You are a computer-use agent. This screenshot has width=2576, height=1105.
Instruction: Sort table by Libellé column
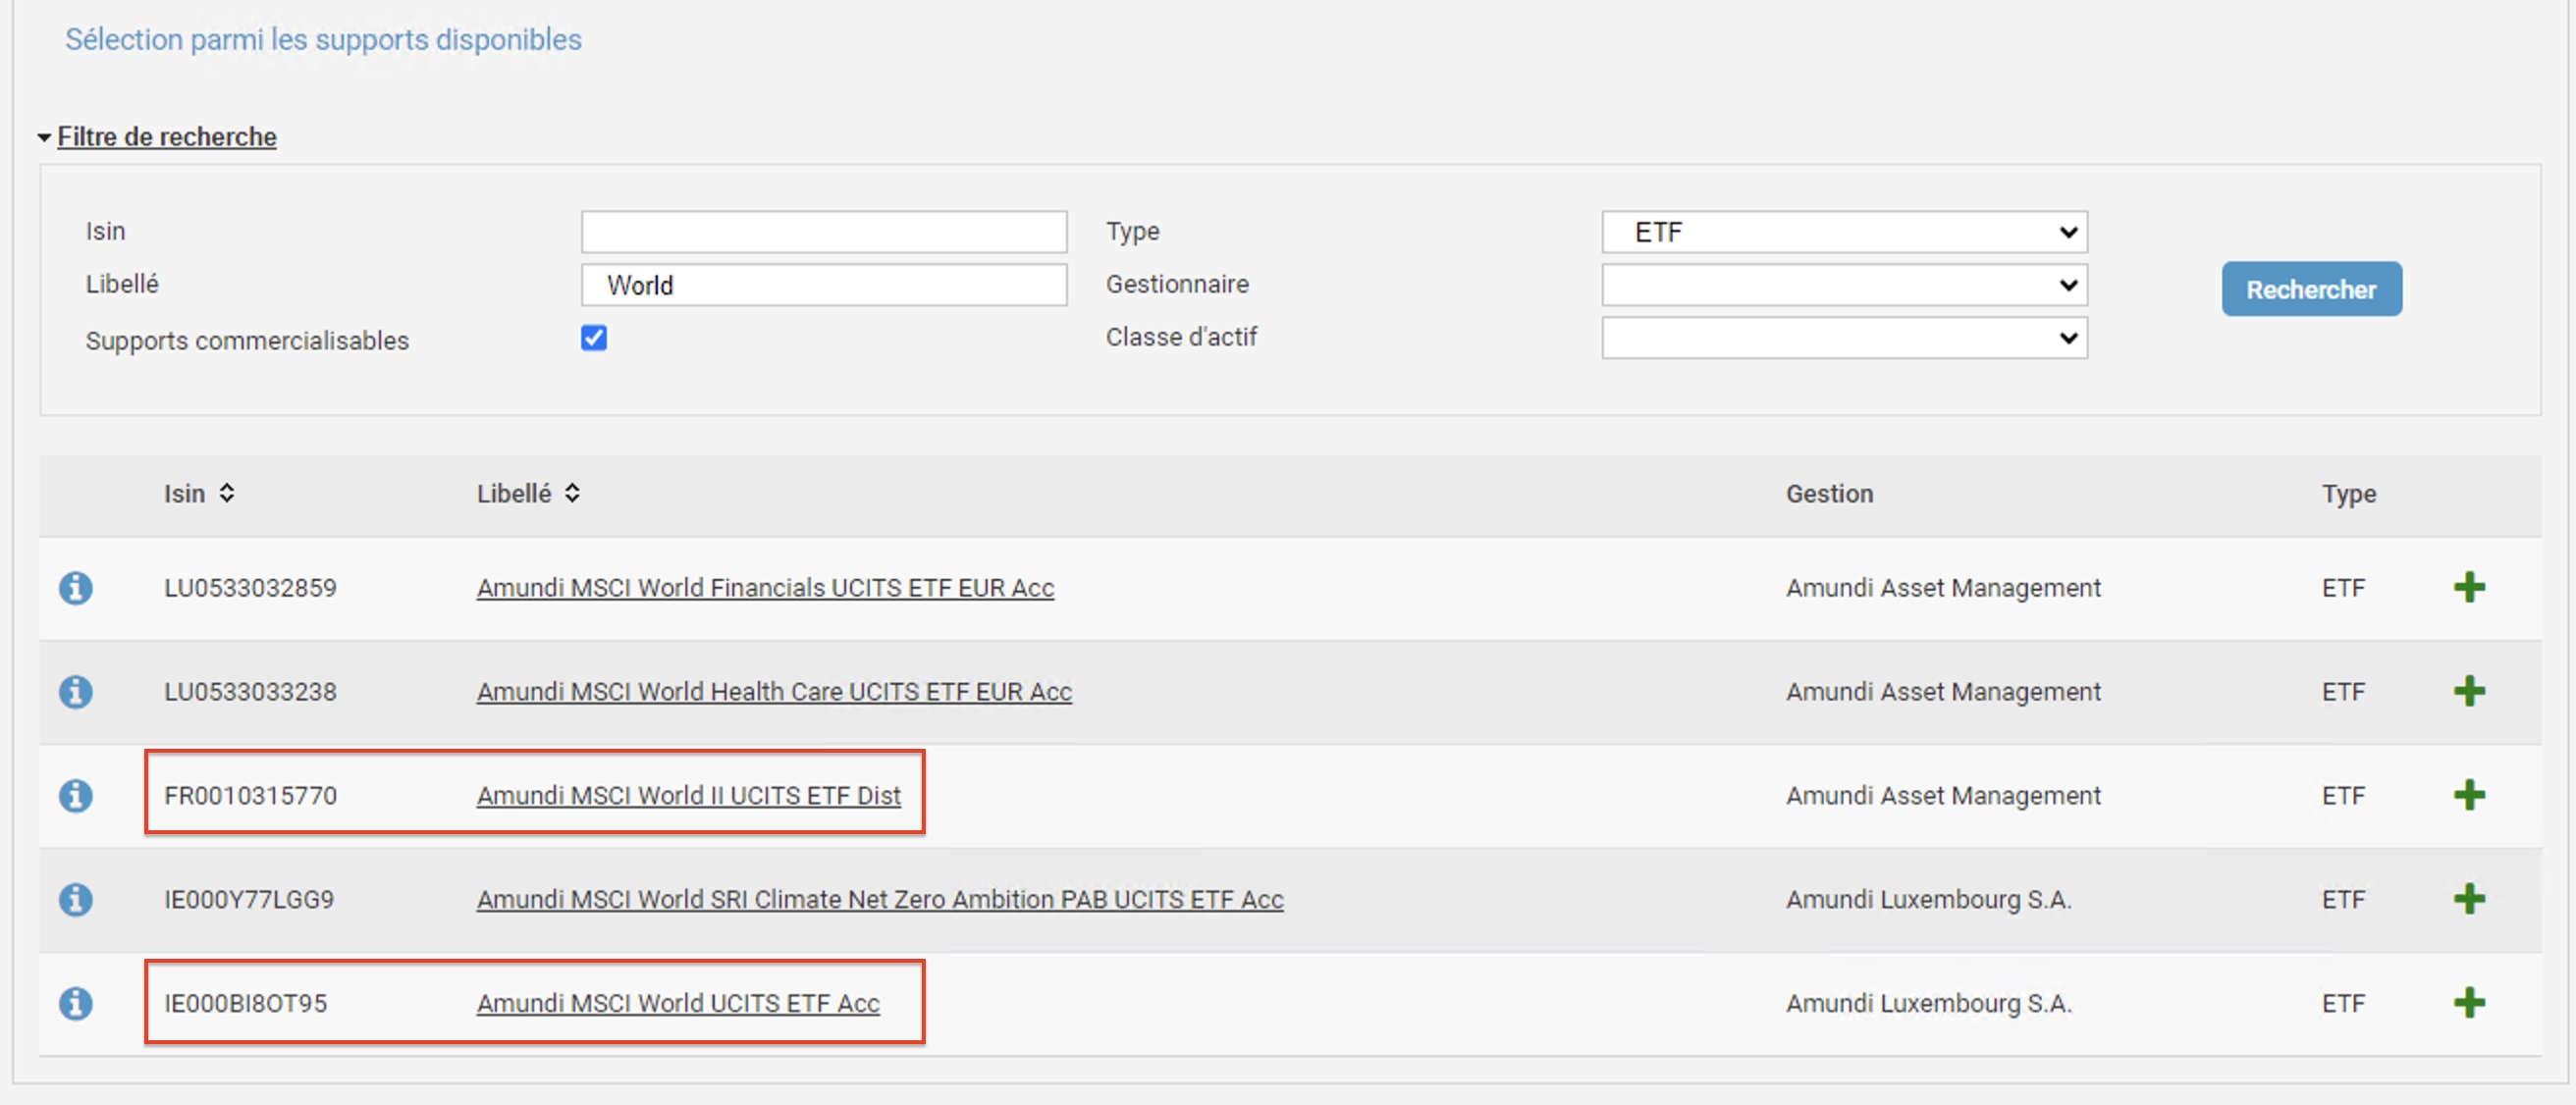coord(572,493)
